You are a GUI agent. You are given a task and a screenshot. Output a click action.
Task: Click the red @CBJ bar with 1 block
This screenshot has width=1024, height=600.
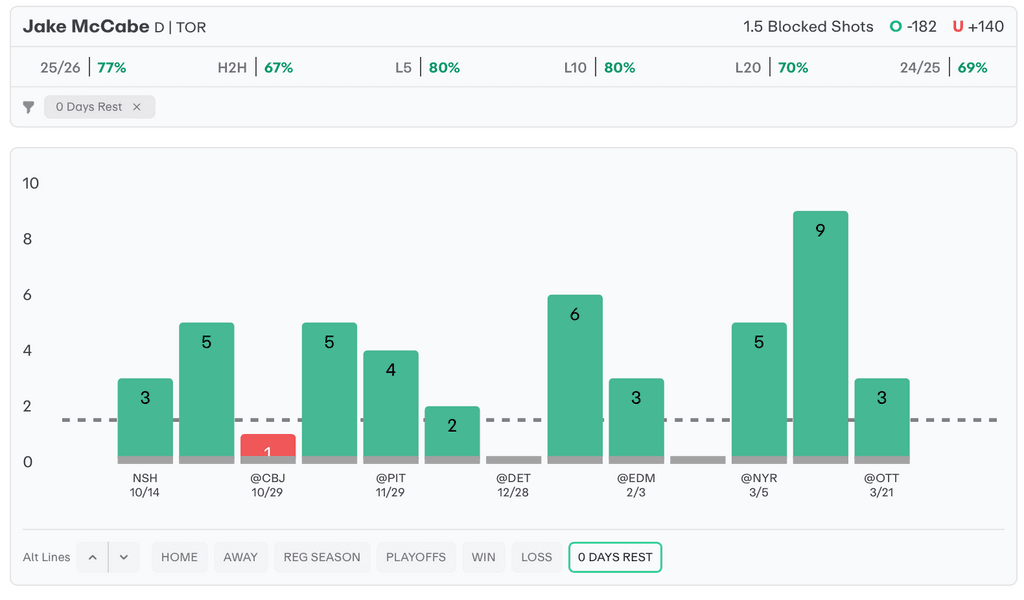pyautogui.click(x=267, y=447)
